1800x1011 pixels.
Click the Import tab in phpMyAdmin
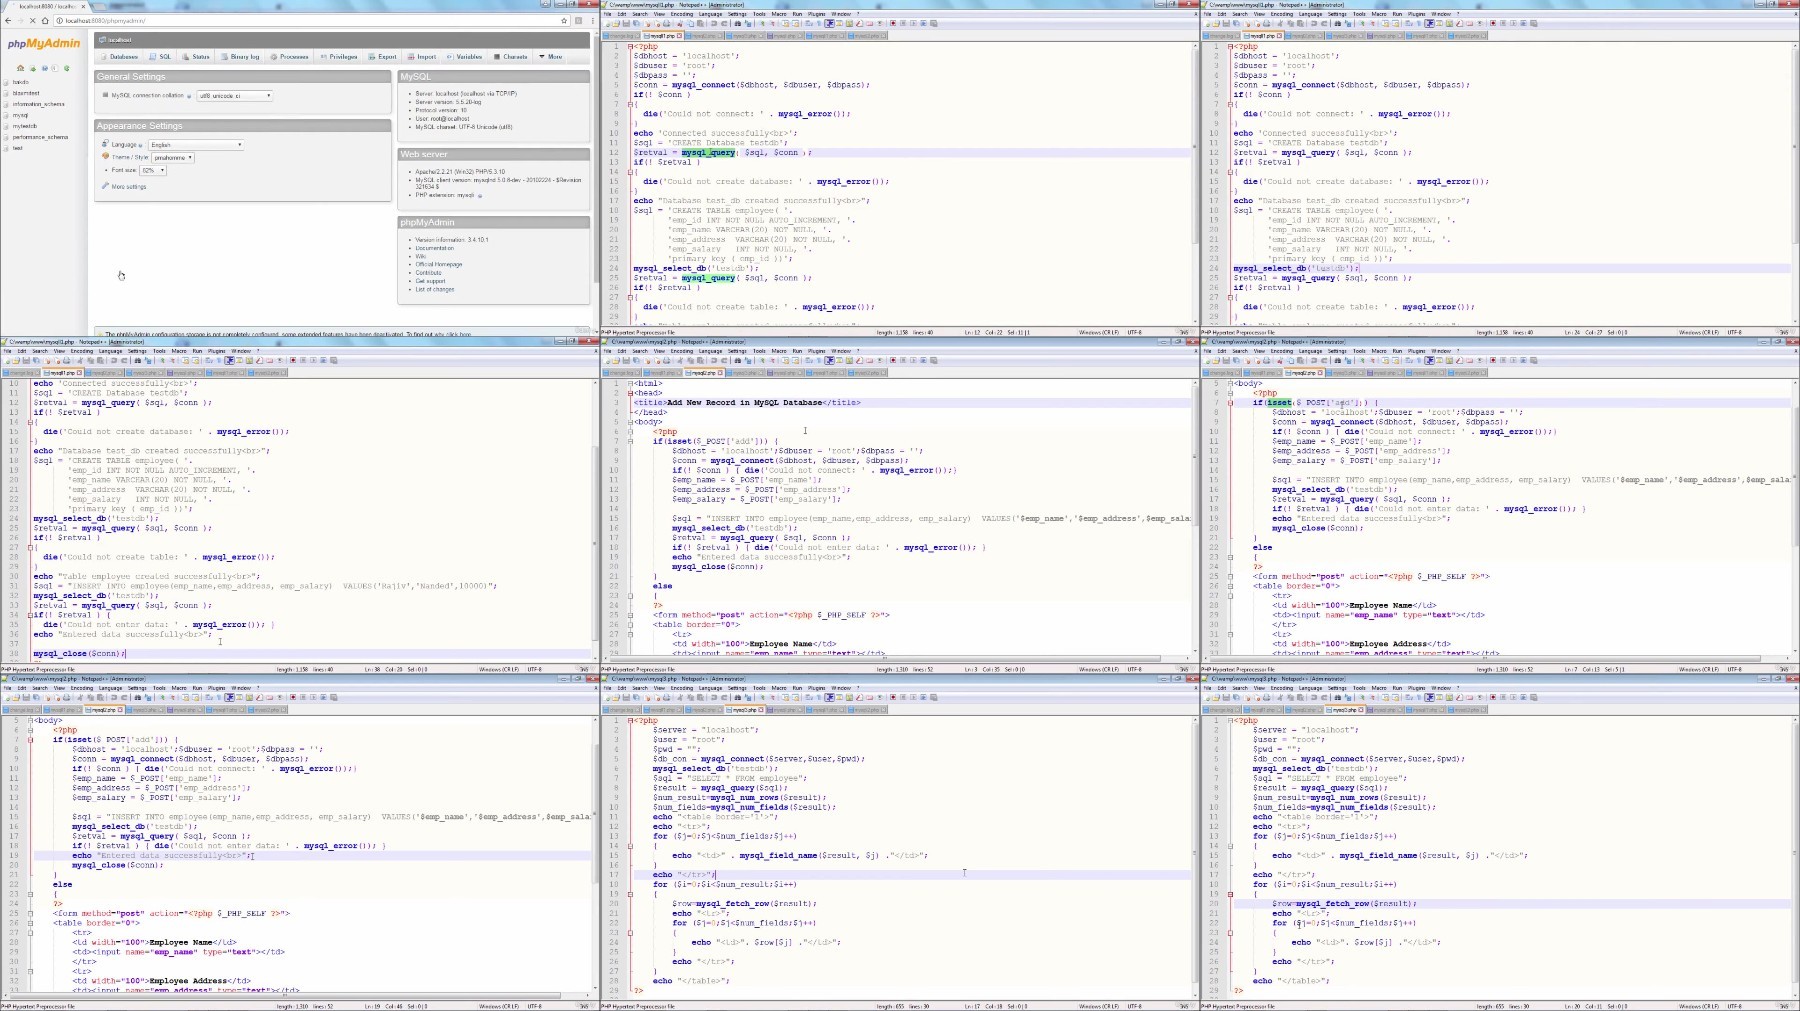point(422,57)
